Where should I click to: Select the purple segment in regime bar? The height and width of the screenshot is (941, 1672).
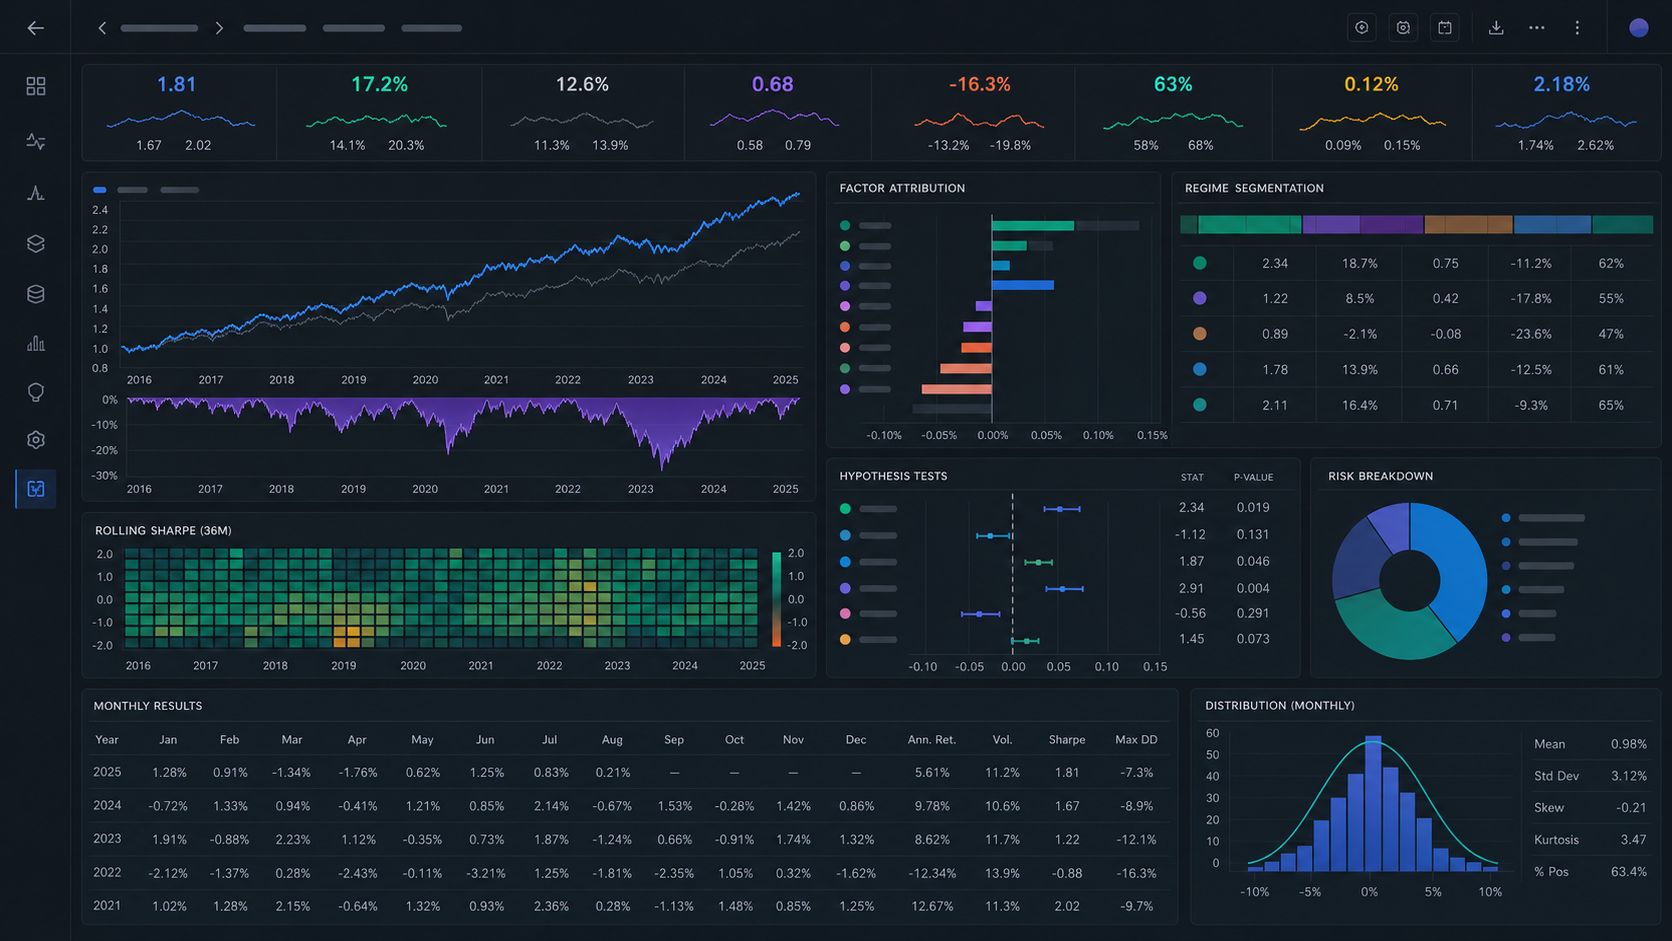[1363, 225]
